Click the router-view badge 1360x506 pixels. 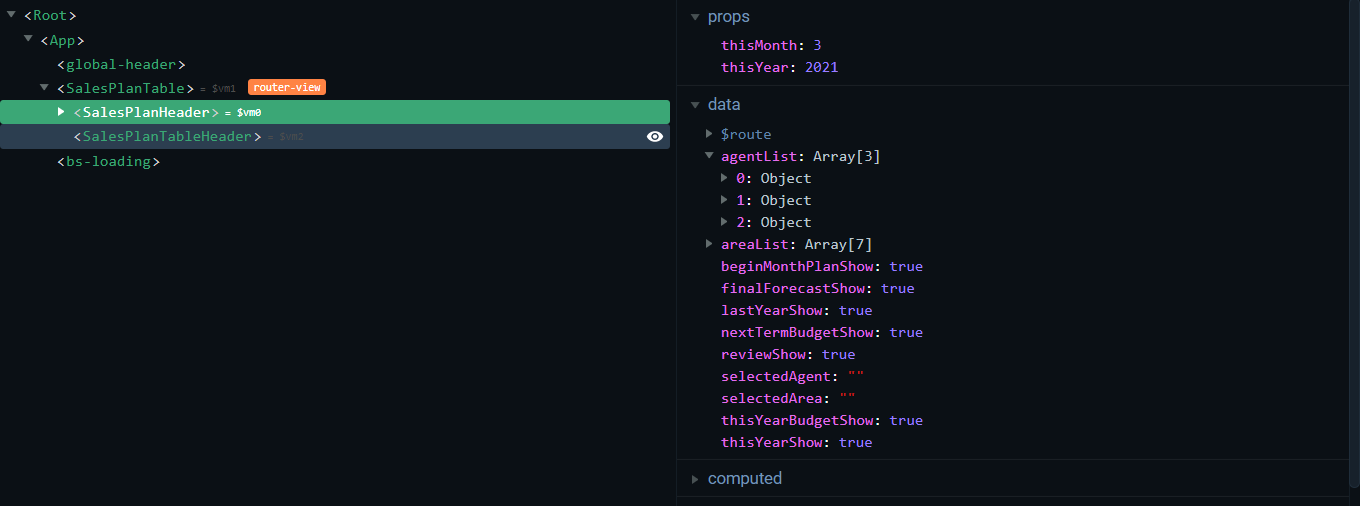point(287,88)
